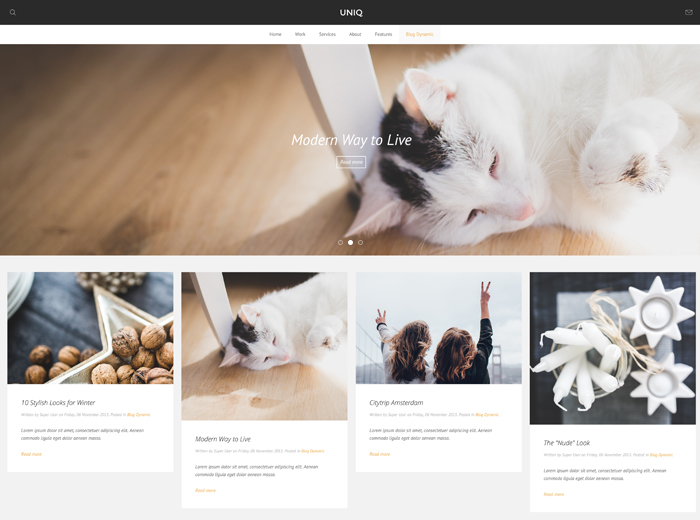Open 'The "Nude" Look' post title

[567, 442]
